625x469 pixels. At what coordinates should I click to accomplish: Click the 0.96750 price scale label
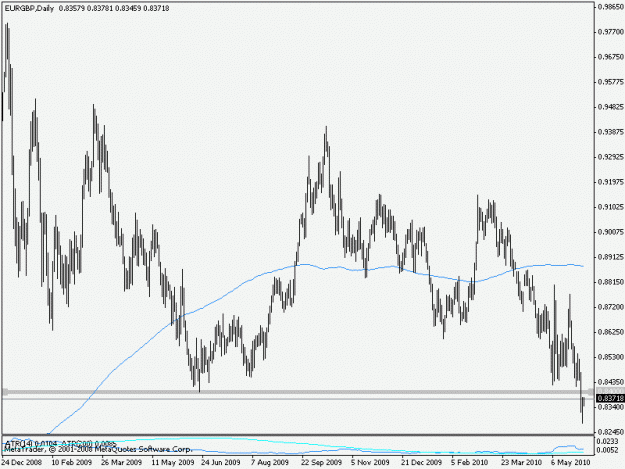pos(611,57)
